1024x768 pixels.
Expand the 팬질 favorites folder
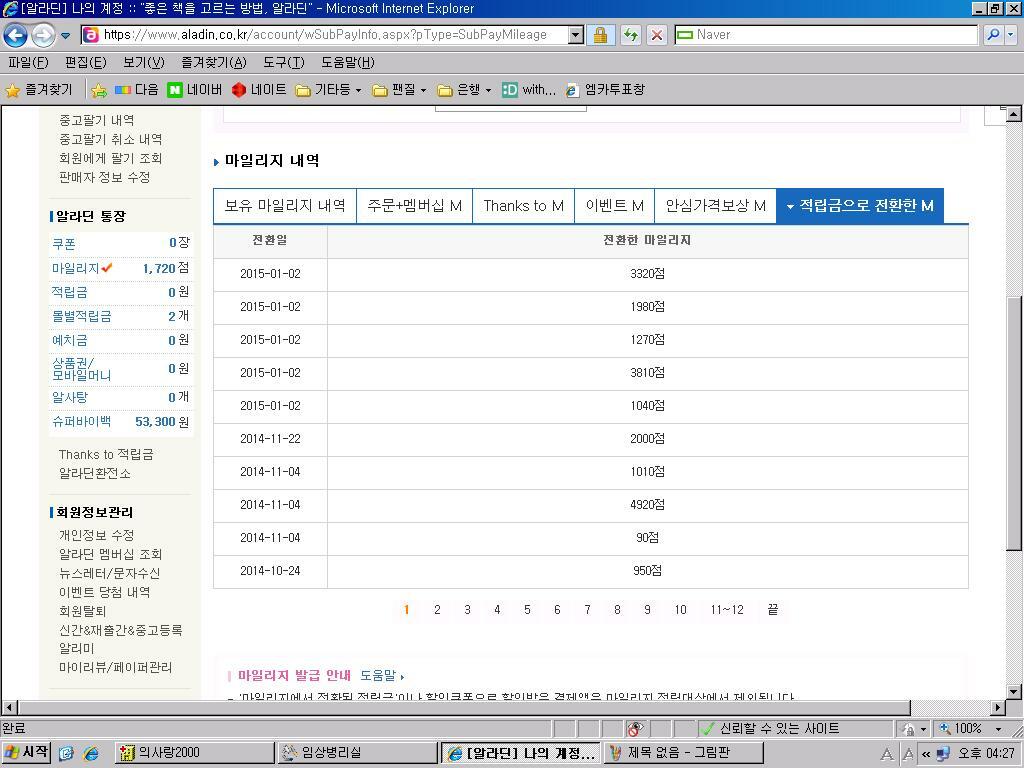coord(399,90)
